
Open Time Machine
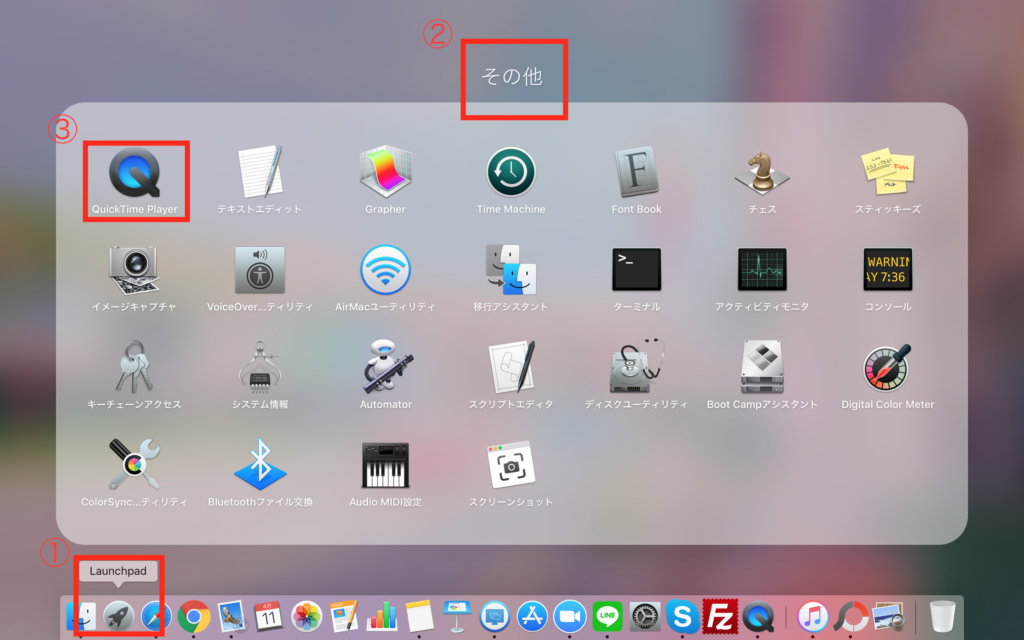511,172
